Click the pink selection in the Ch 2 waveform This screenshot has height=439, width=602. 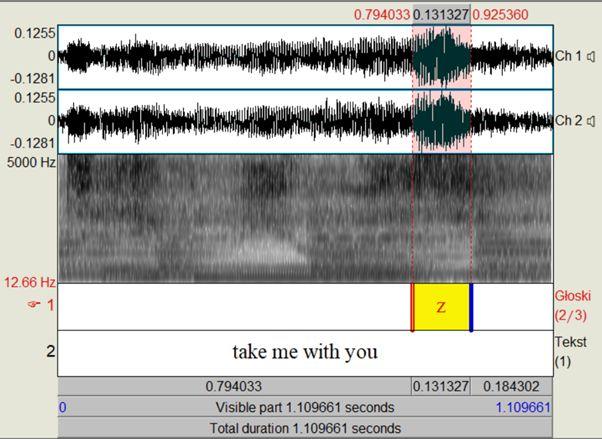[x=441, y=121]
